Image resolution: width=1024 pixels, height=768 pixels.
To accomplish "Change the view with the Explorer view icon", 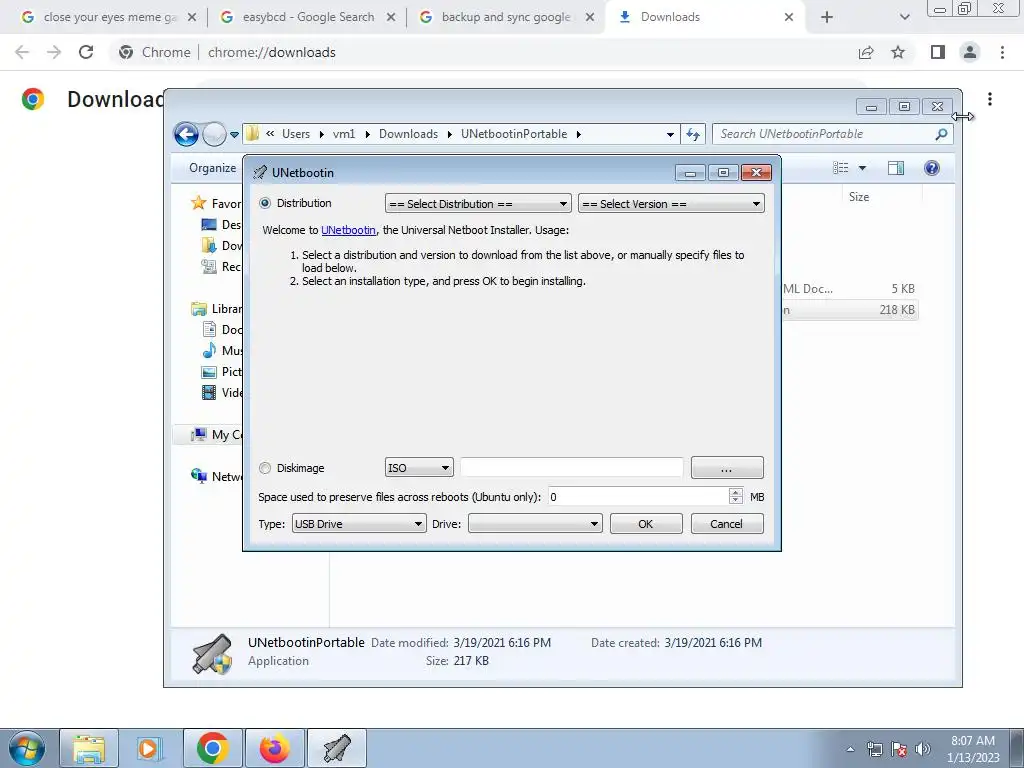I will coord(840,168).
